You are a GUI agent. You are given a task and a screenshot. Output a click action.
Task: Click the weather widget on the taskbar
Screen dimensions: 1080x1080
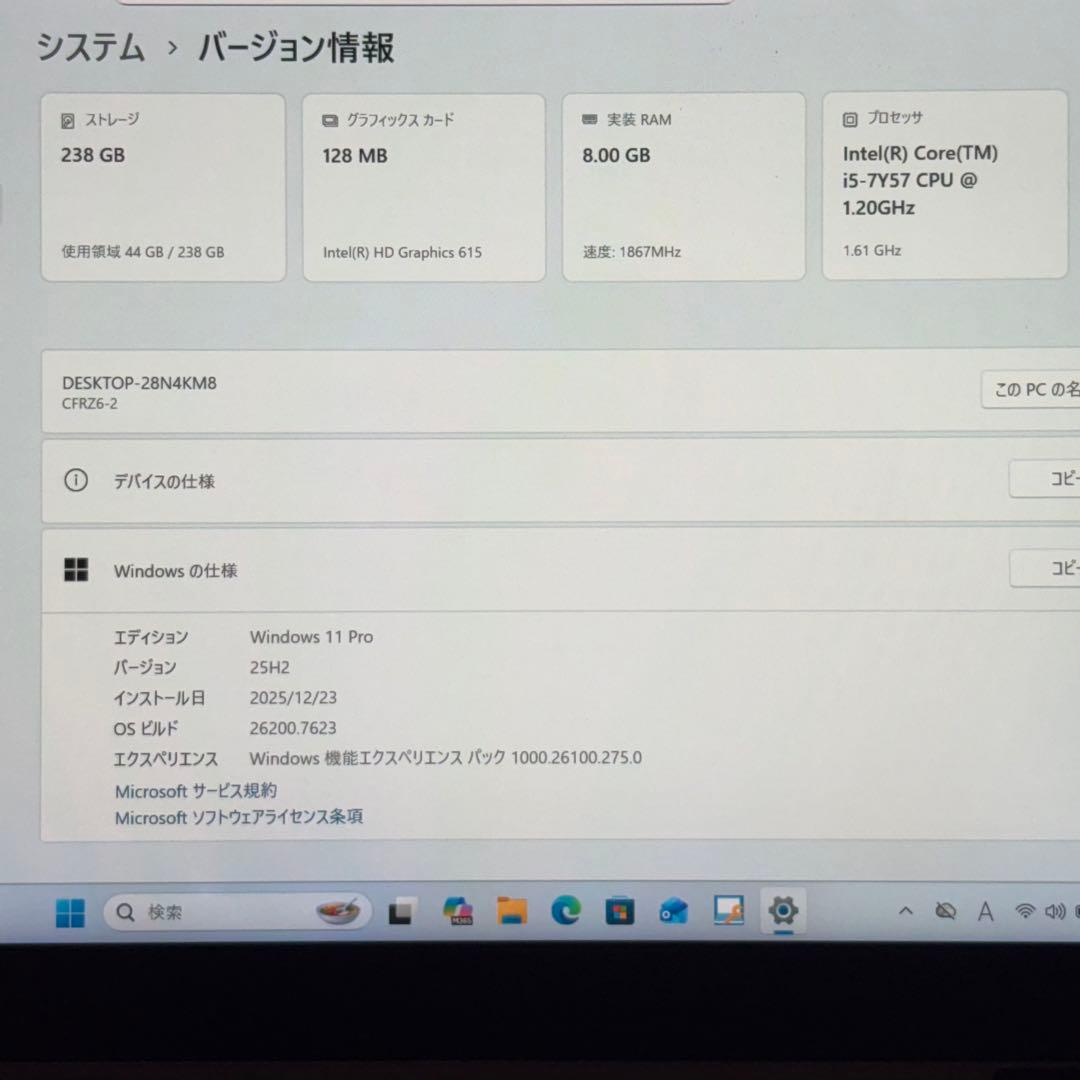[338, 911]
